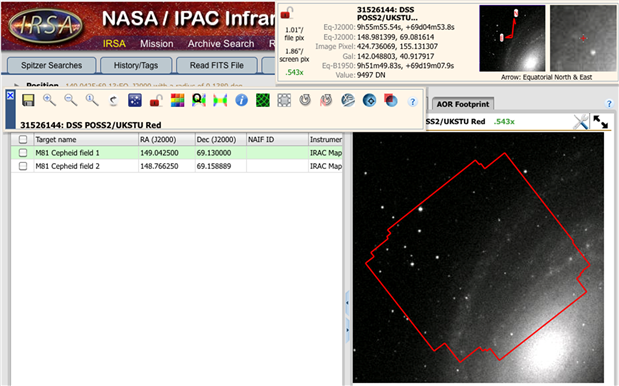Open the AOR Footprint tab
This screenshot has width=619, height=386.
point(463,104)
